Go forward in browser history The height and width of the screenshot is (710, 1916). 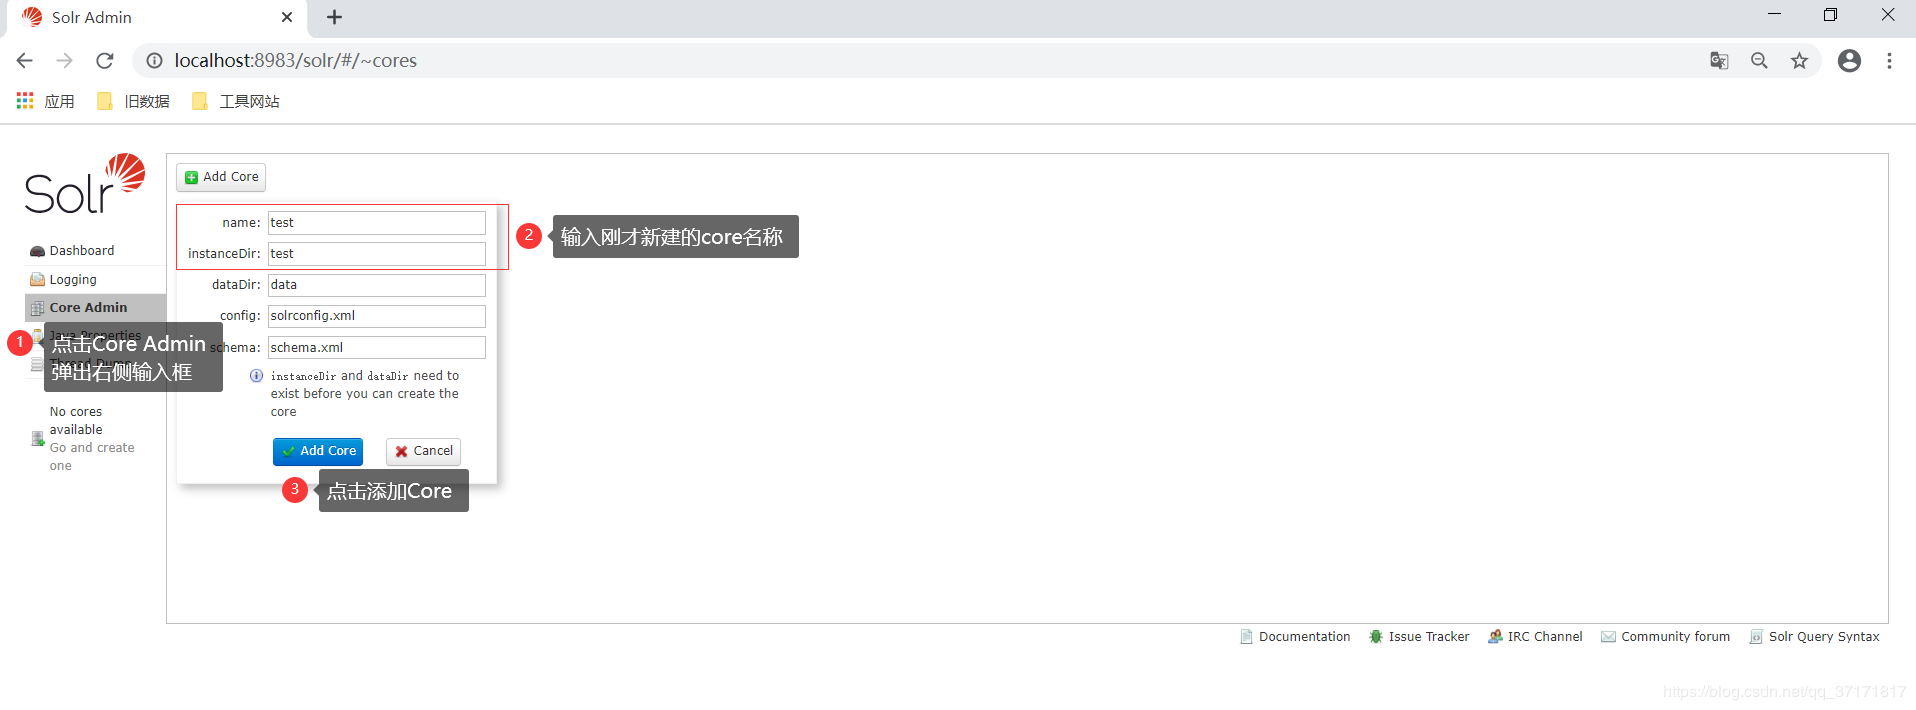click(65, 61)
